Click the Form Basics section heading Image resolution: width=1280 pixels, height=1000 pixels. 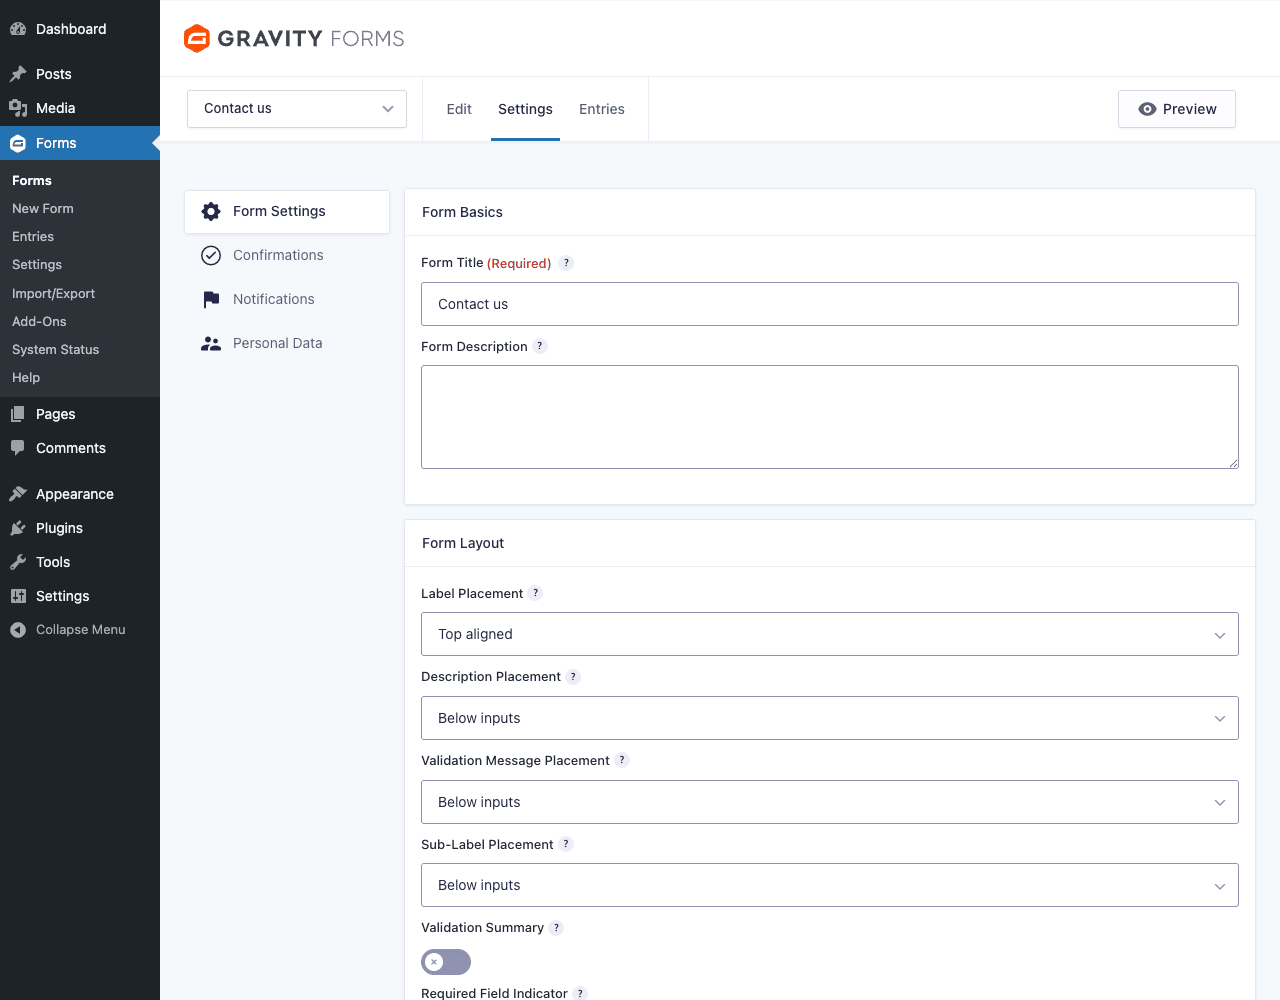coord(462,212)
